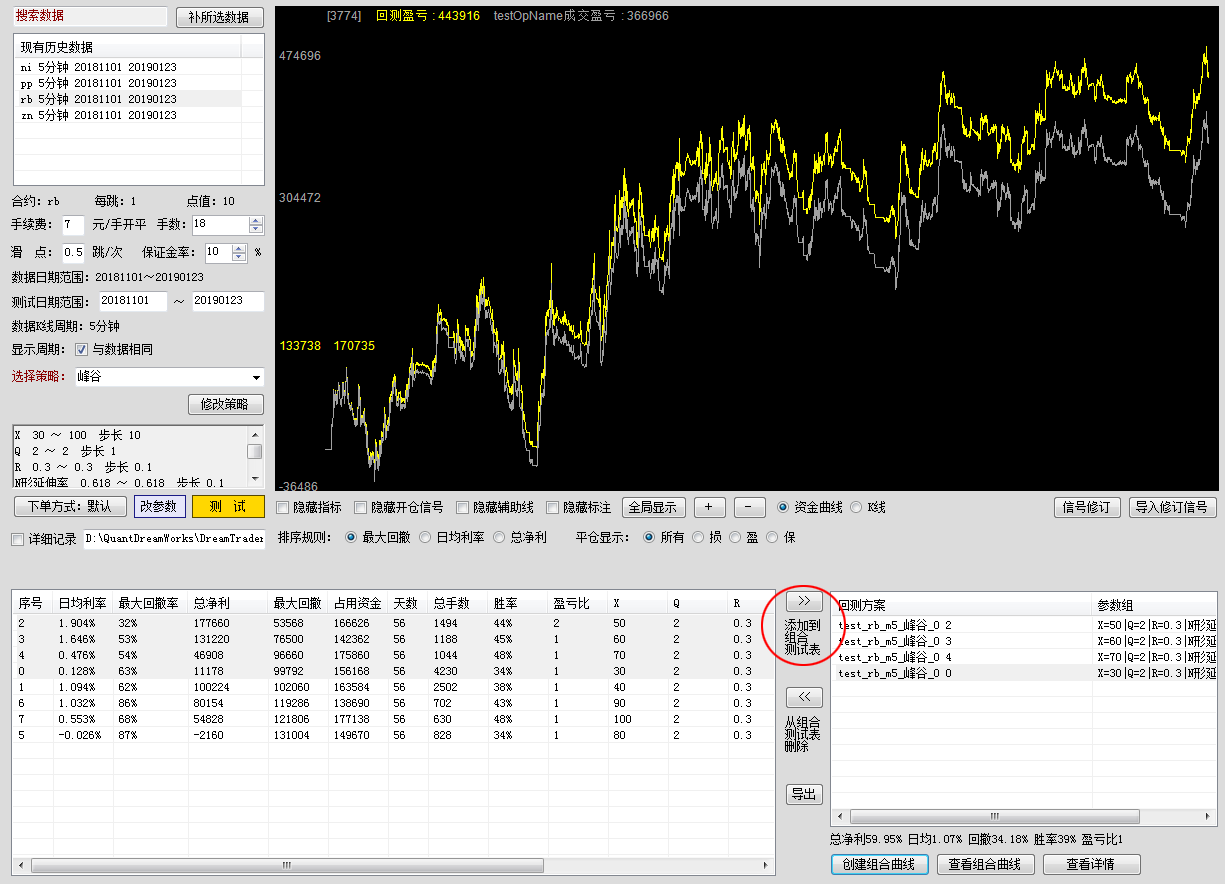Select 盈 close display radio

[x=736, y=537]
